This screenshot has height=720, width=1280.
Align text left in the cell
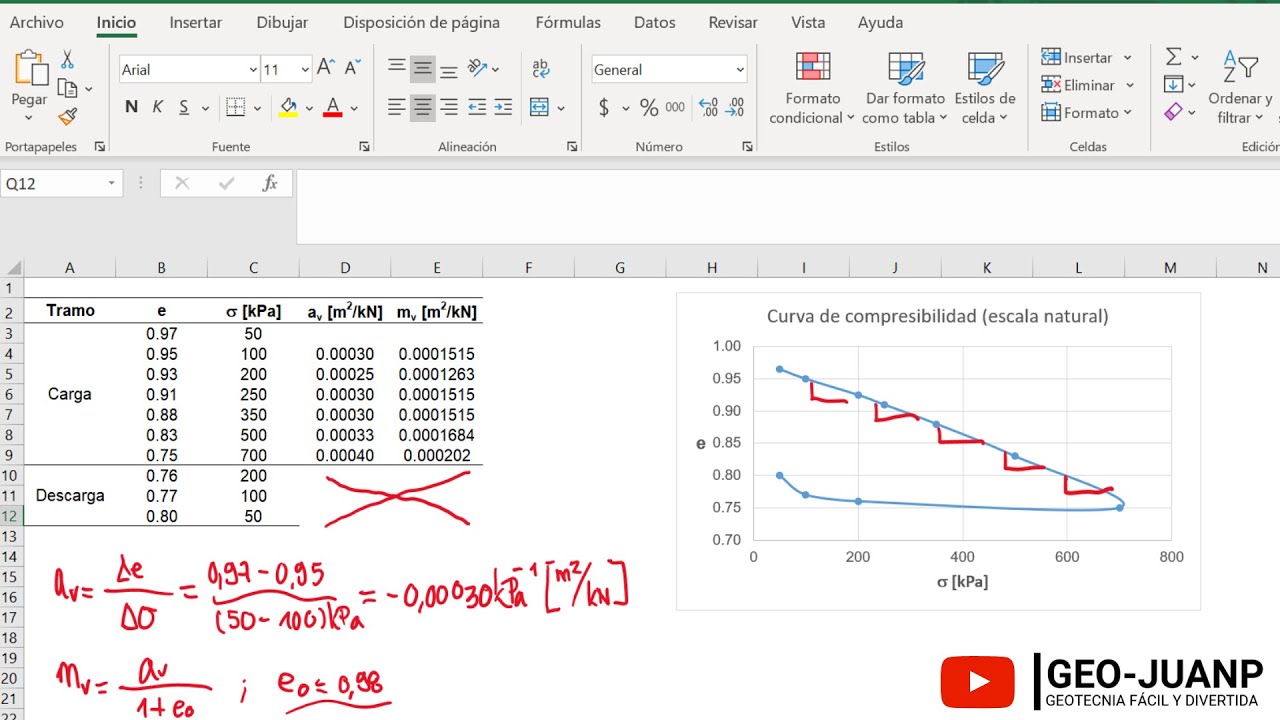click(x=397, y=107)
